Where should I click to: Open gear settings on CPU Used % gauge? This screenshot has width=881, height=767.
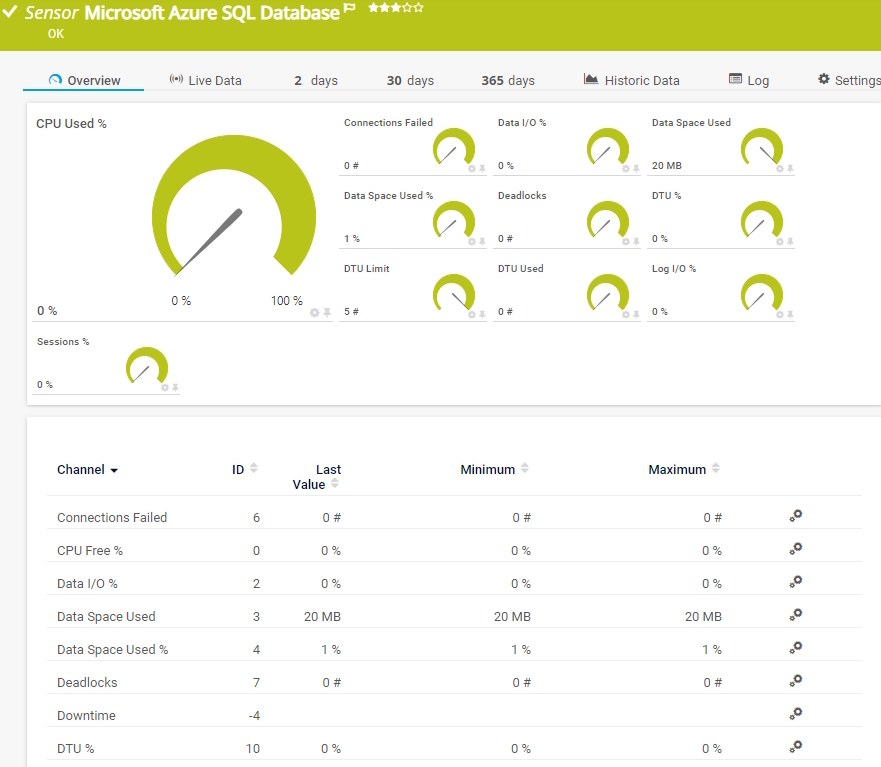click(314, 313)
